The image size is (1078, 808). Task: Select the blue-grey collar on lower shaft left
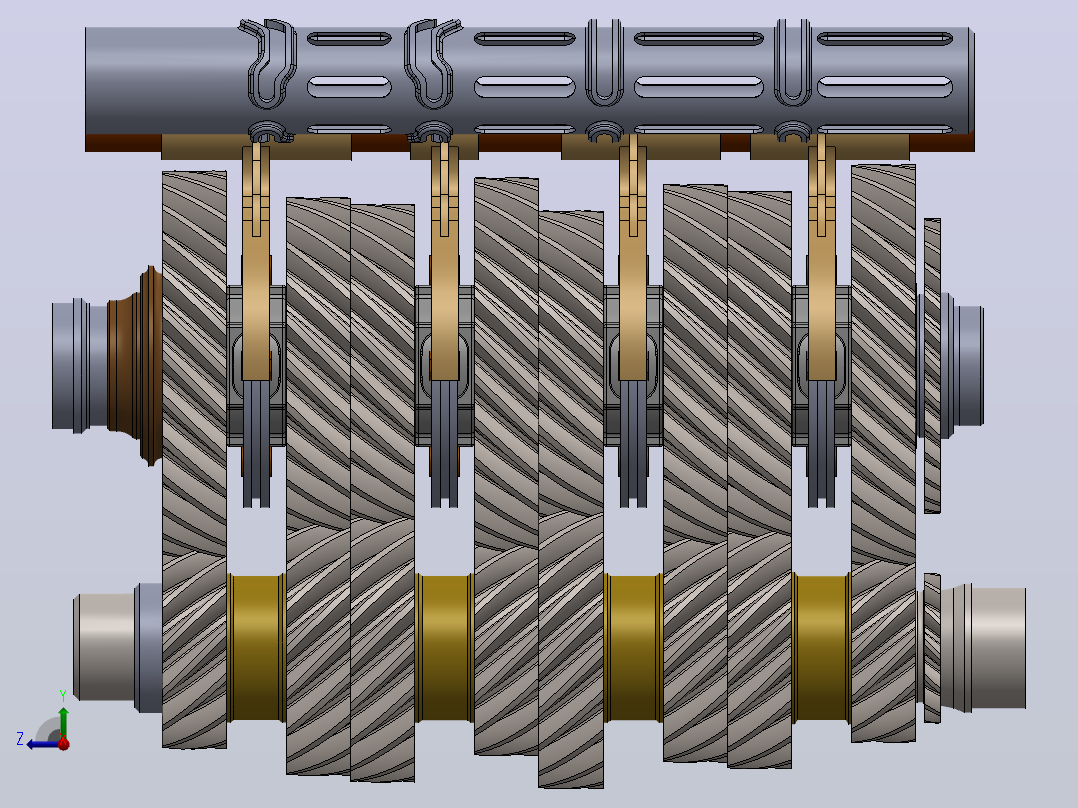coord(148,647)
